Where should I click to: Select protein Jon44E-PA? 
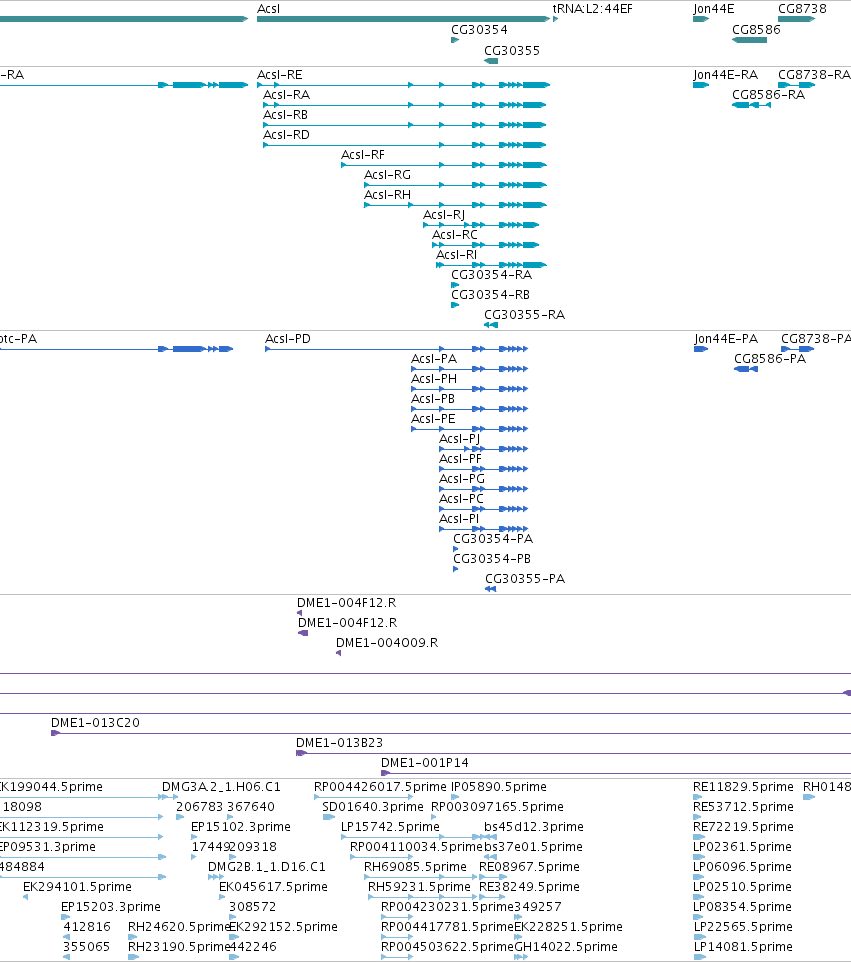point(726,339)
